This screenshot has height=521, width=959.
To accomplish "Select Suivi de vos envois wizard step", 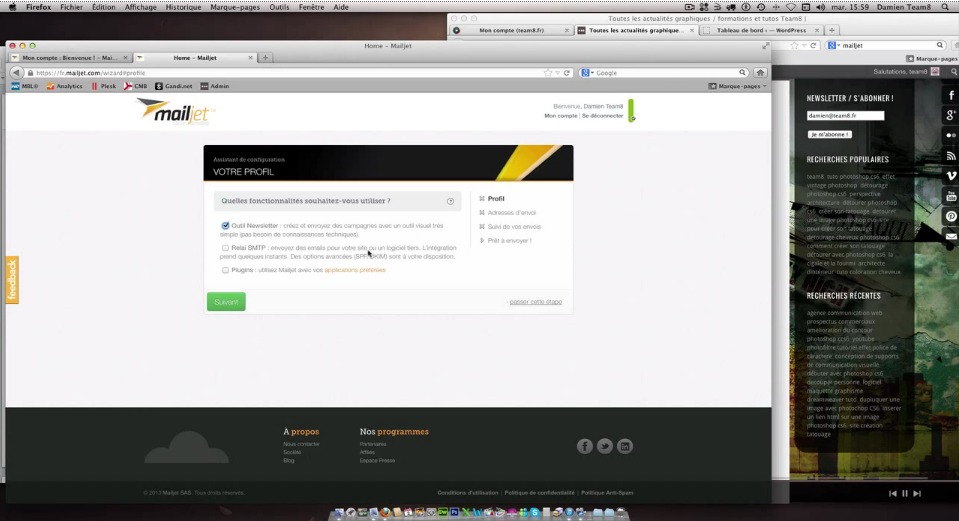I will pos(514,226).
